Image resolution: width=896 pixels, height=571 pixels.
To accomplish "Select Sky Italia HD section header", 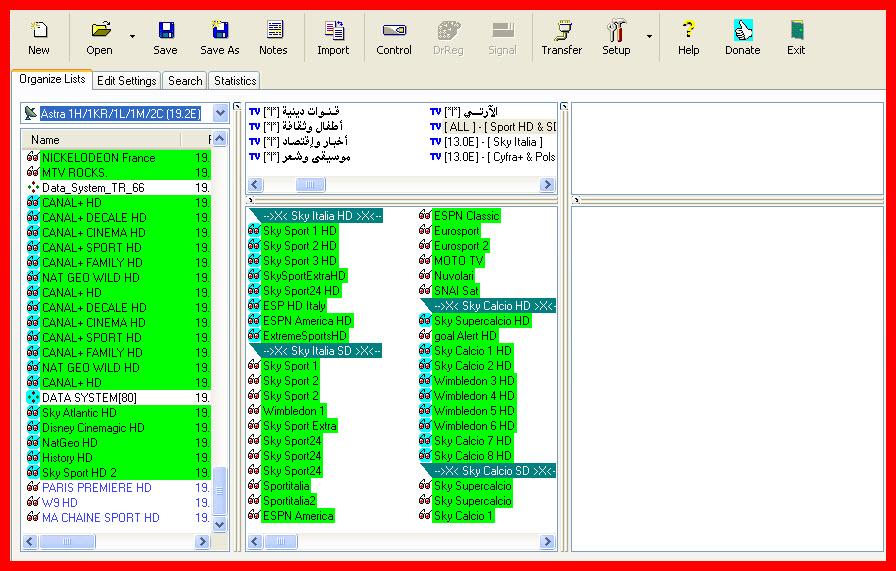I will click(316, 216).
